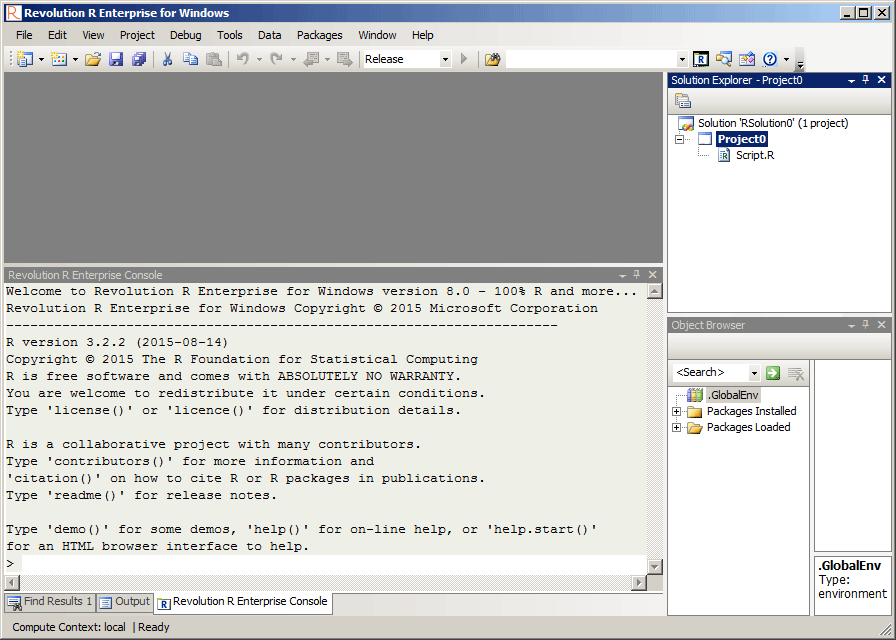Open Solution Explorer window position menu arrow
This screenshot has height=640, width=896.
point(851,81)
